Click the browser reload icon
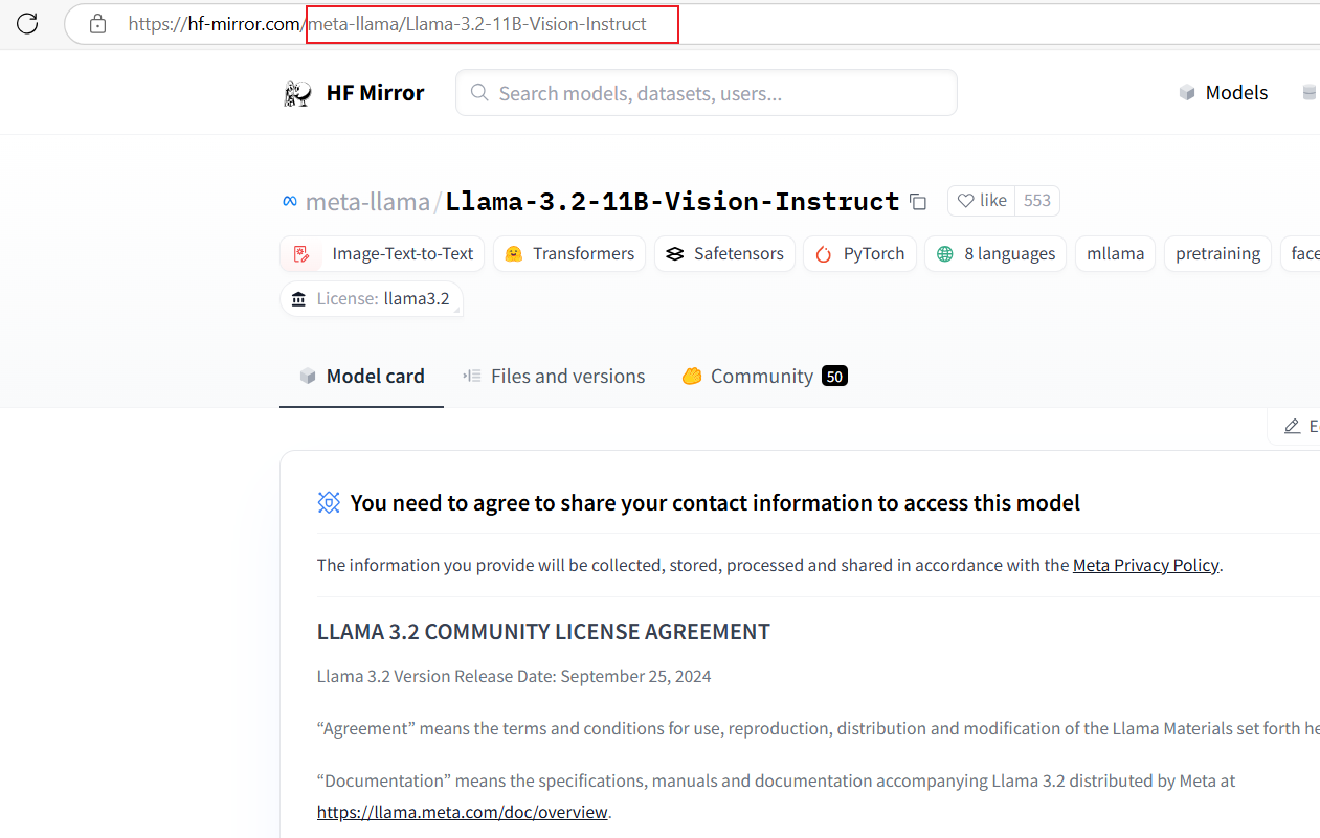The image size is (1320, 838). (28, 24)
